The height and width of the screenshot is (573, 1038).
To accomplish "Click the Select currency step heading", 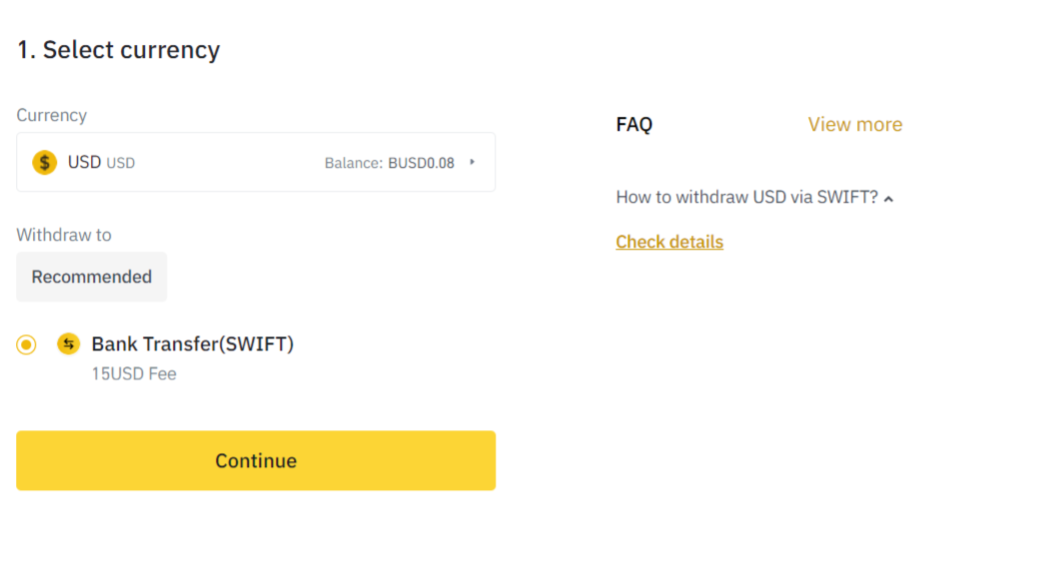I will click(x=118, y=50).
